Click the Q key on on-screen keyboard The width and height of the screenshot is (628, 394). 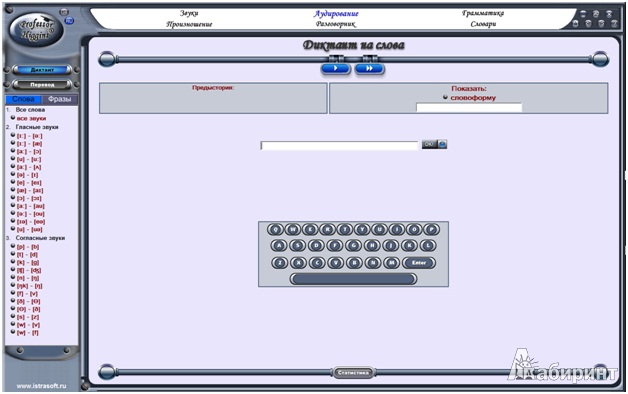point(275,230)
